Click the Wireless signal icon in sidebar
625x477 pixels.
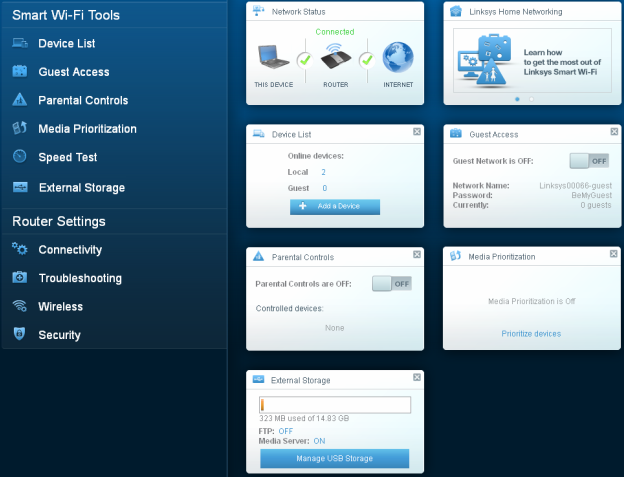coord(20,306)
